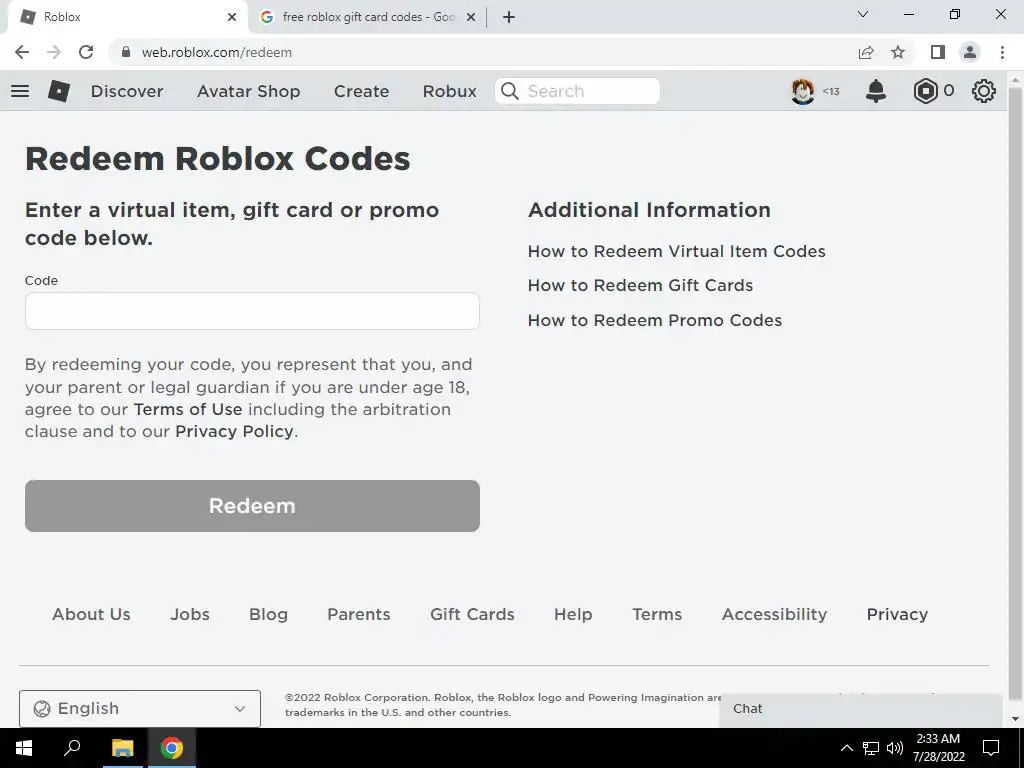Open the Parents footer link
Viewport: 1024px width, 768px height.
click(359, 615)
